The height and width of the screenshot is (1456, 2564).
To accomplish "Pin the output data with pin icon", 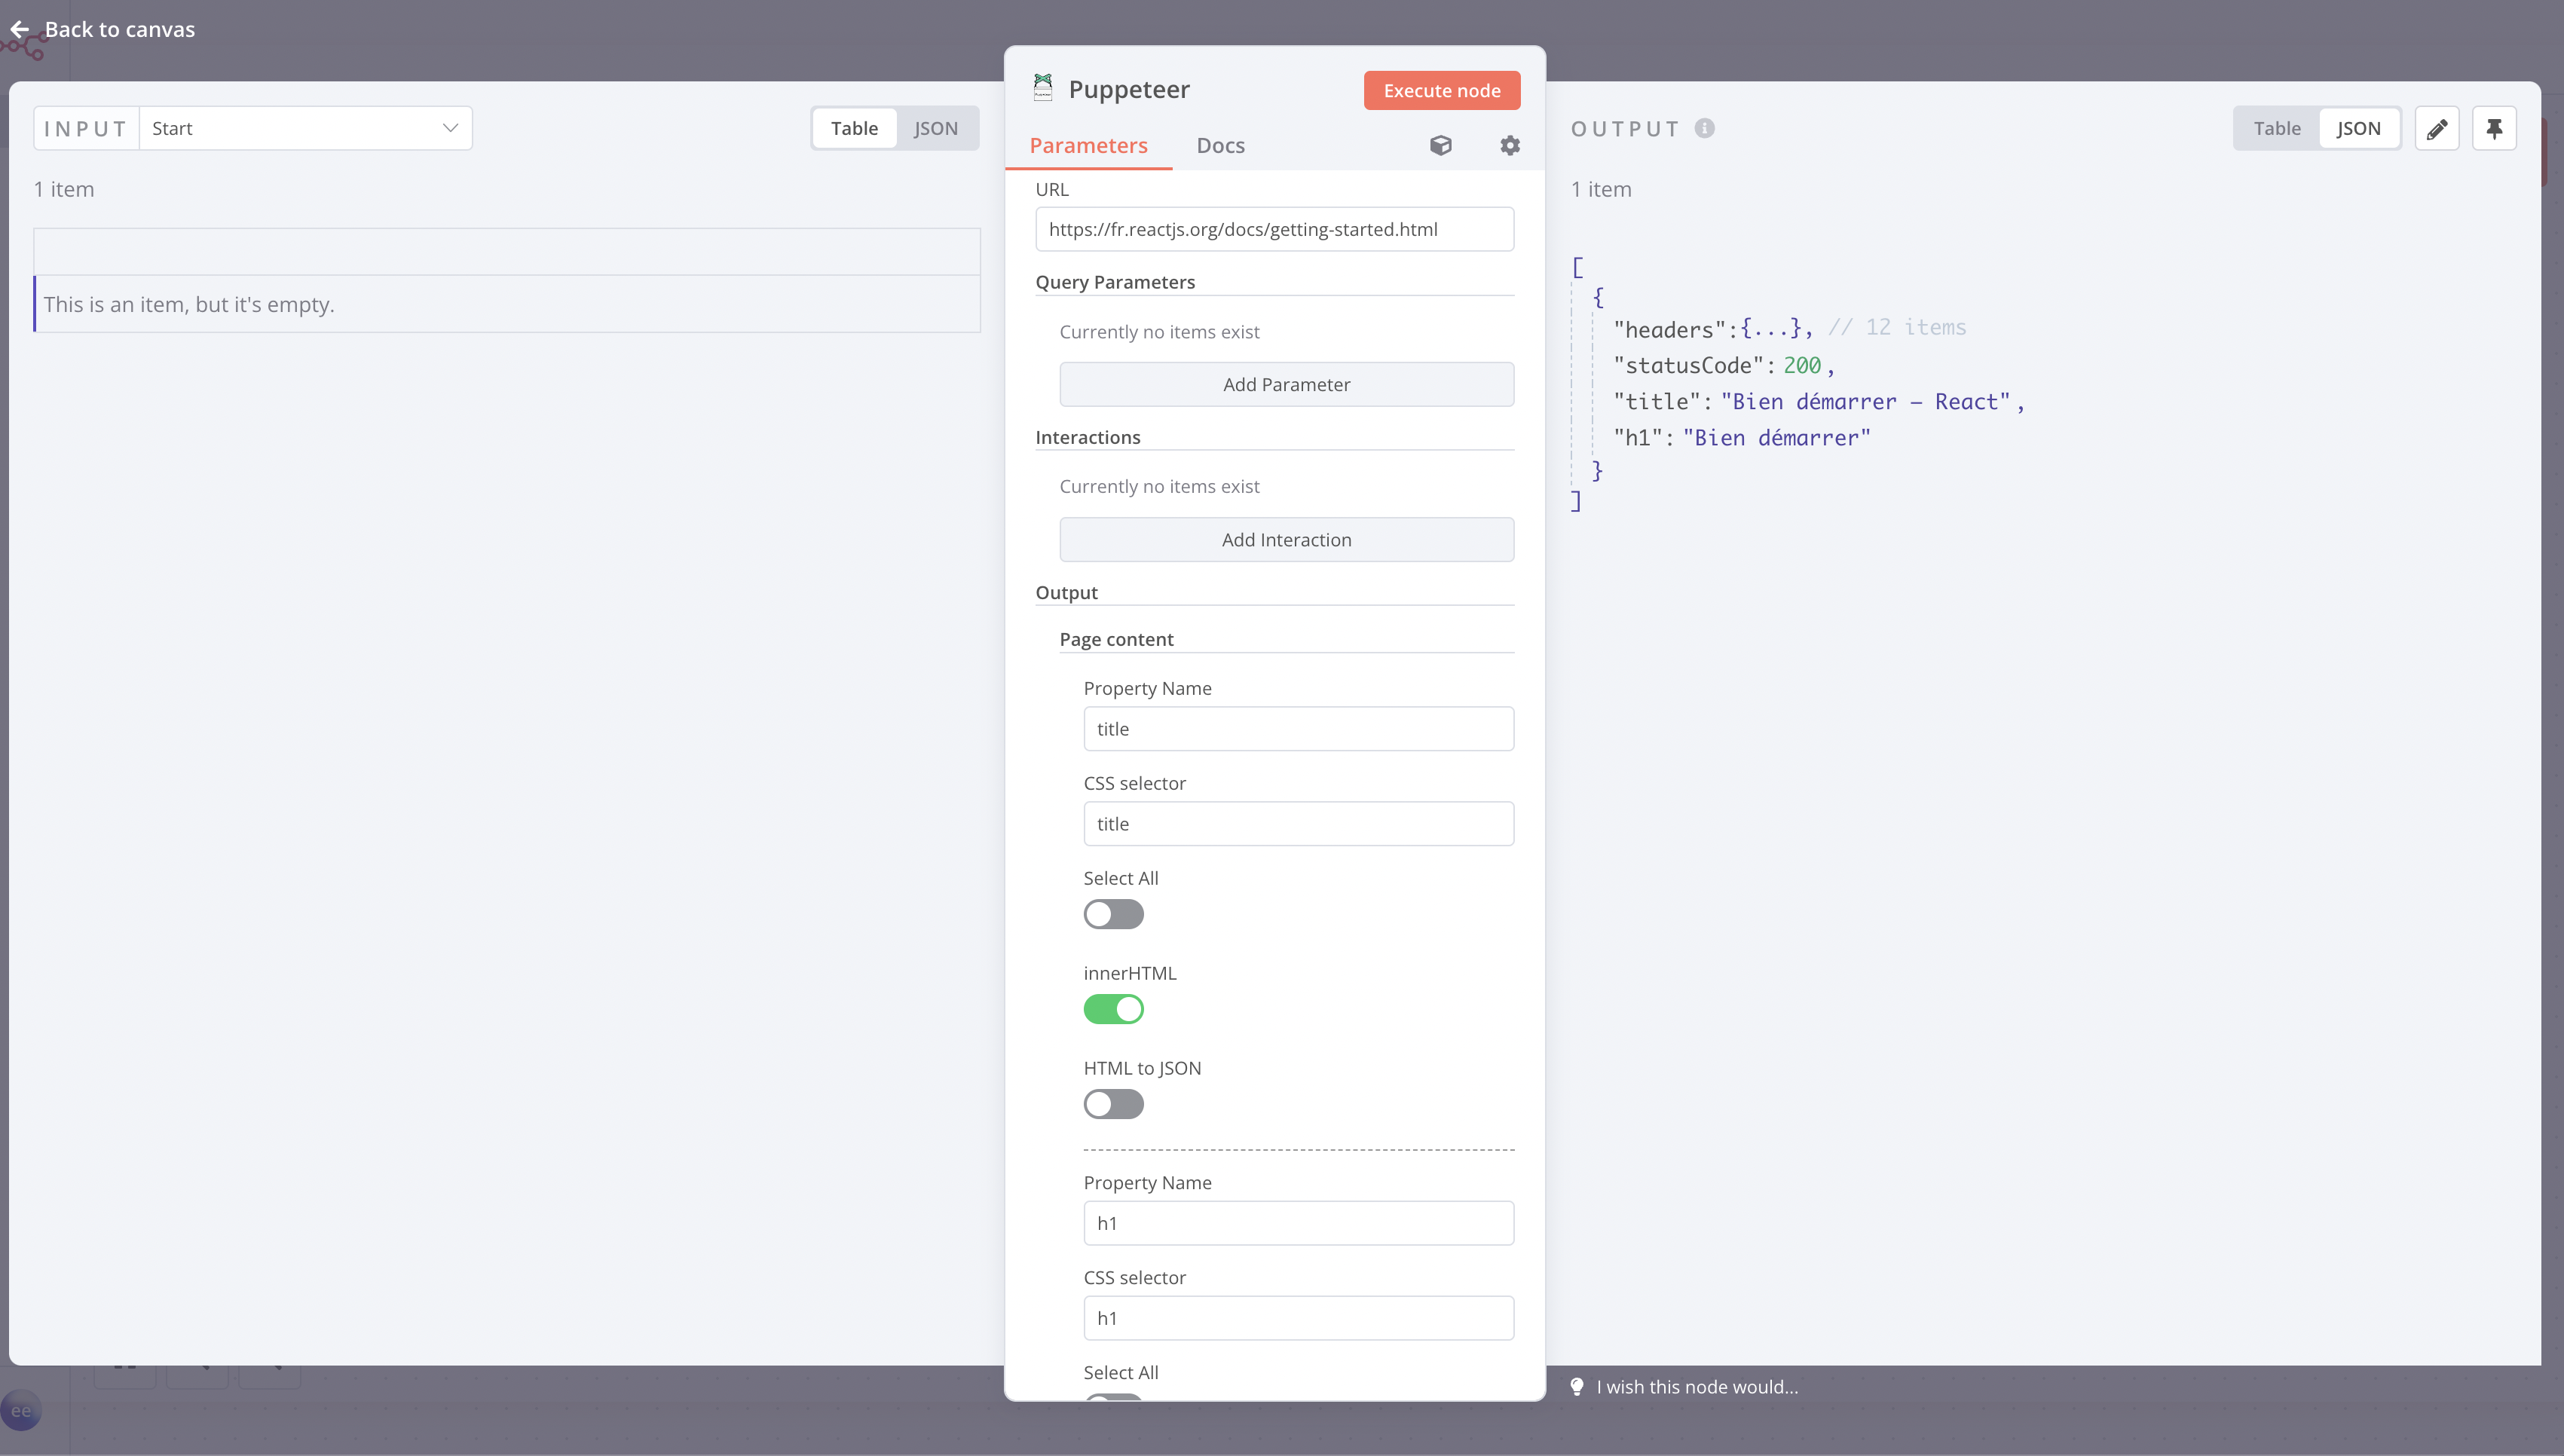I will [2494, 129].
